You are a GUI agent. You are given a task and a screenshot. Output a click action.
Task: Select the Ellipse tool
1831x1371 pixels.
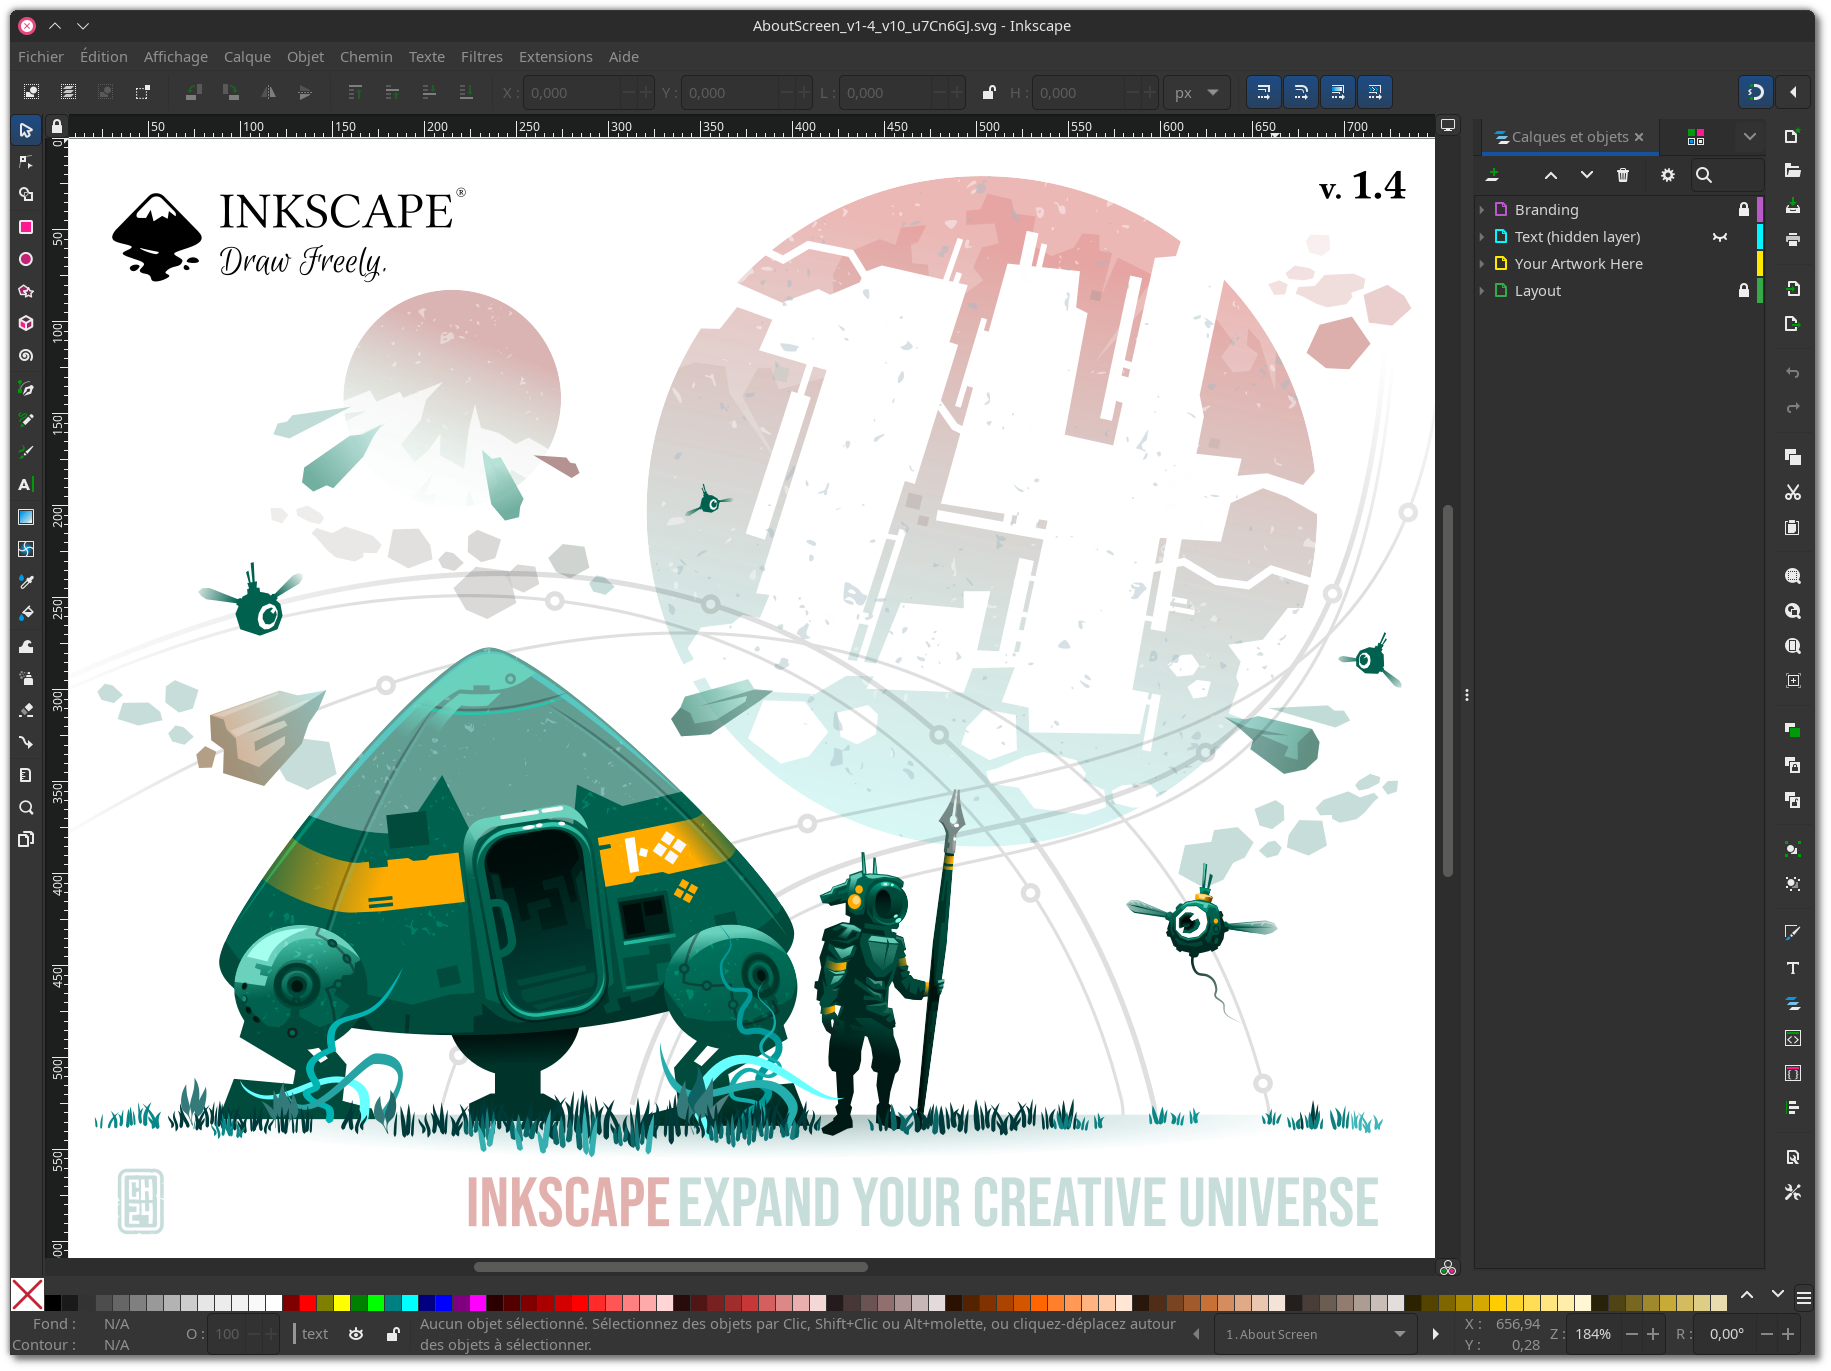26,259
